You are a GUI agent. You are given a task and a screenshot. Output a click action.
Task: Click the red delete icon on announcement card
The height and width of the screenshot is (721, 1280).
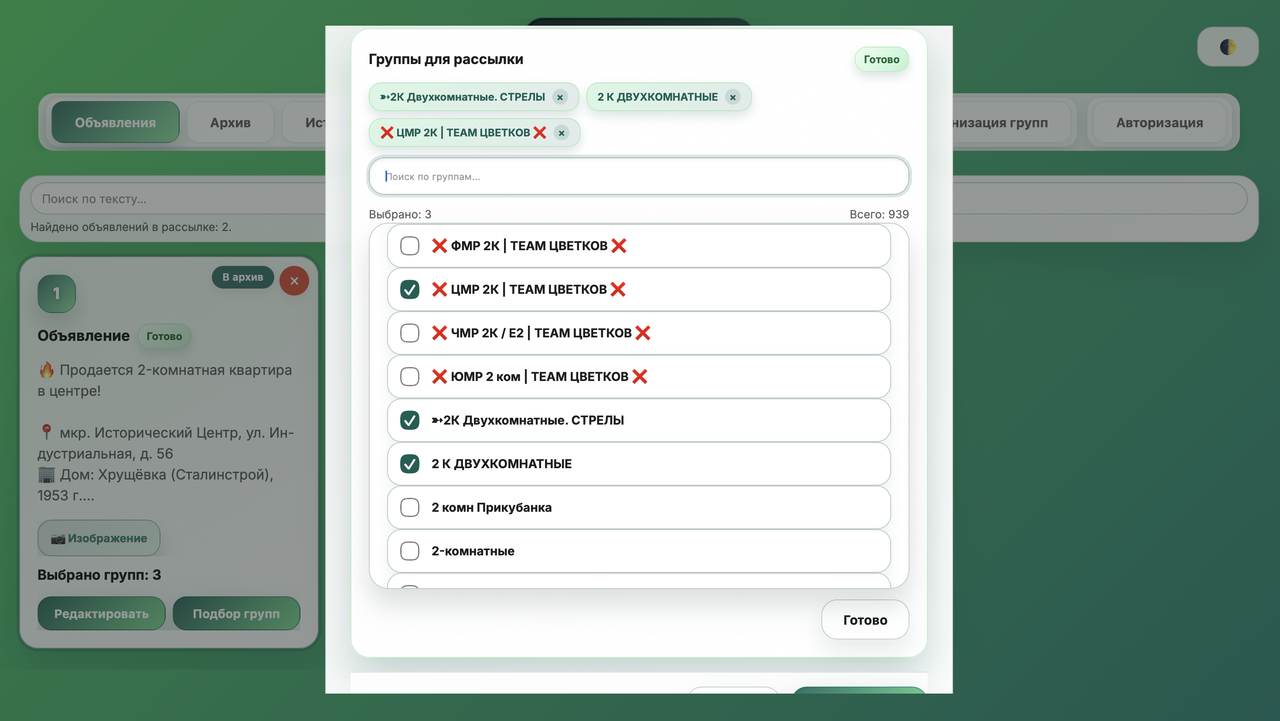294,281
